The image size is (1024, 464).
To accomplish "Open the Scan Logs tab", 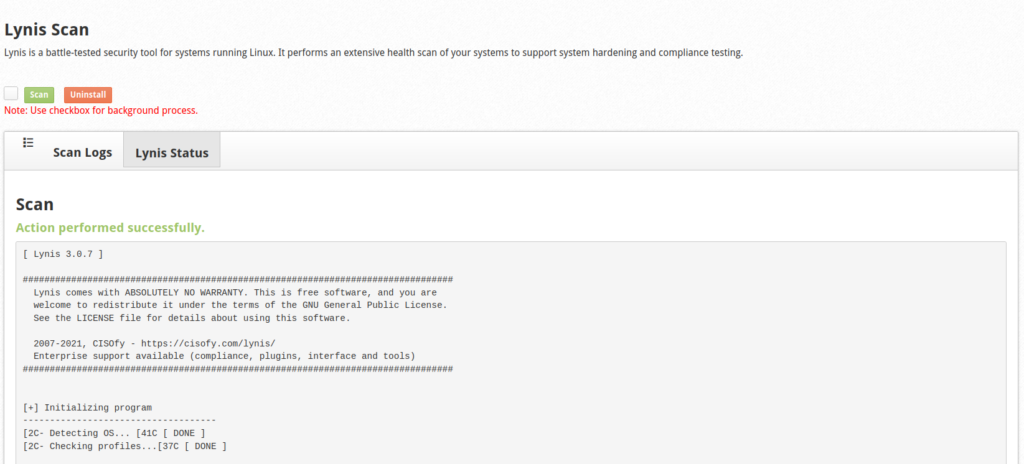I will (82, 153).
